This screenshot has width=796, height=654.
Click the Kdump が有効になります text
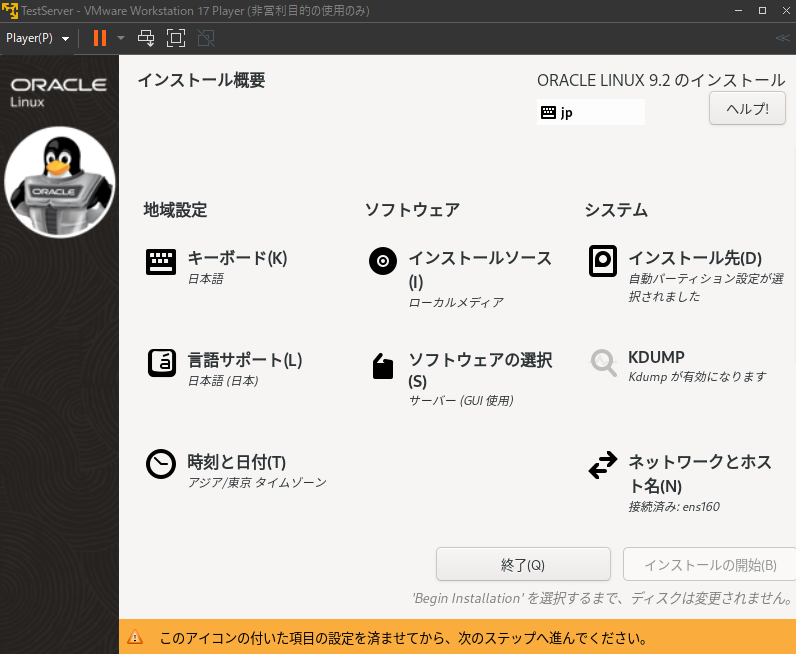(697, 377)
